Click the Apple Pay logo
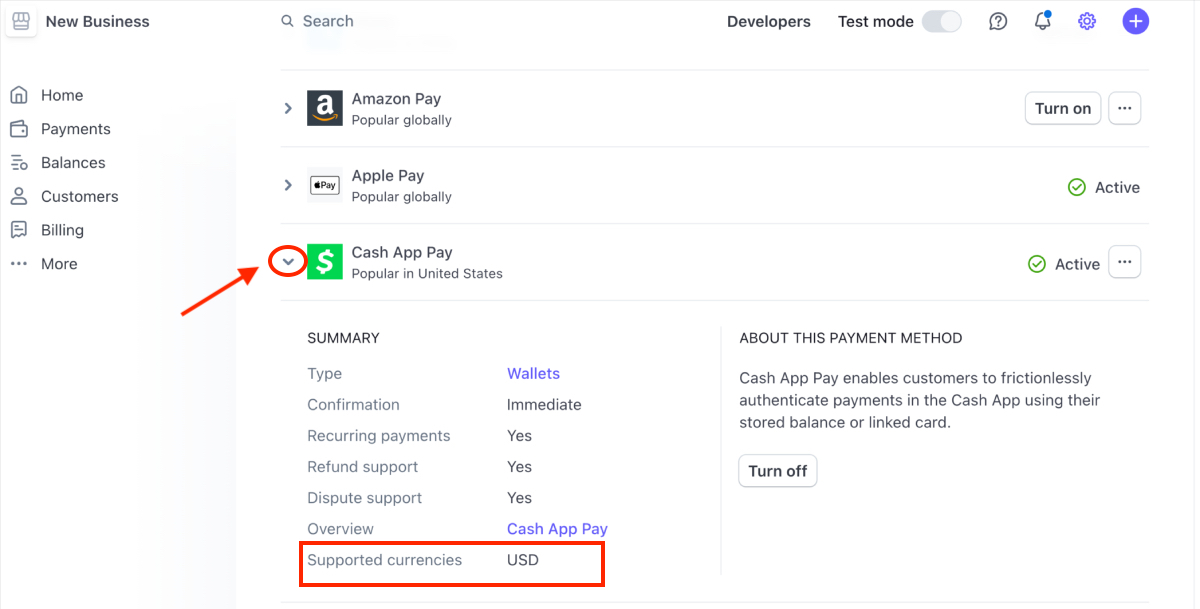 (325, 185)
